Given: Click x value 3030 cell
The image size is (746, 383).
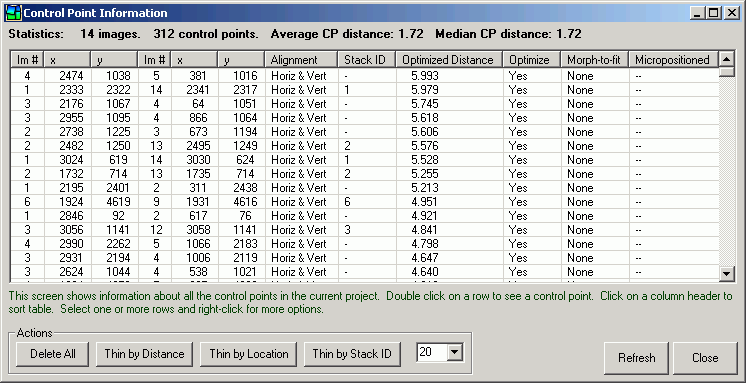Looking at the screenshot, I should [x=198, y=160].
